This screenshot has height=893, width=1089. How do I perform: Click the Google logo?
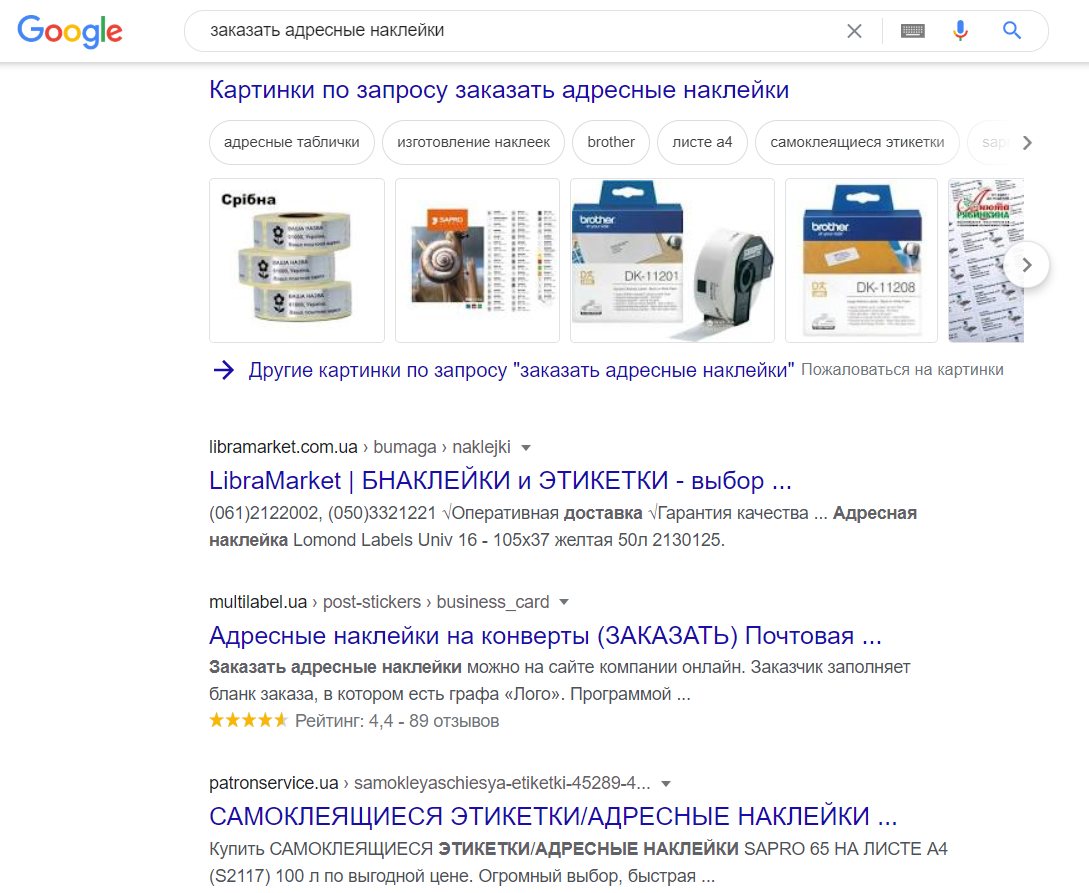click(x=70, y=31)
